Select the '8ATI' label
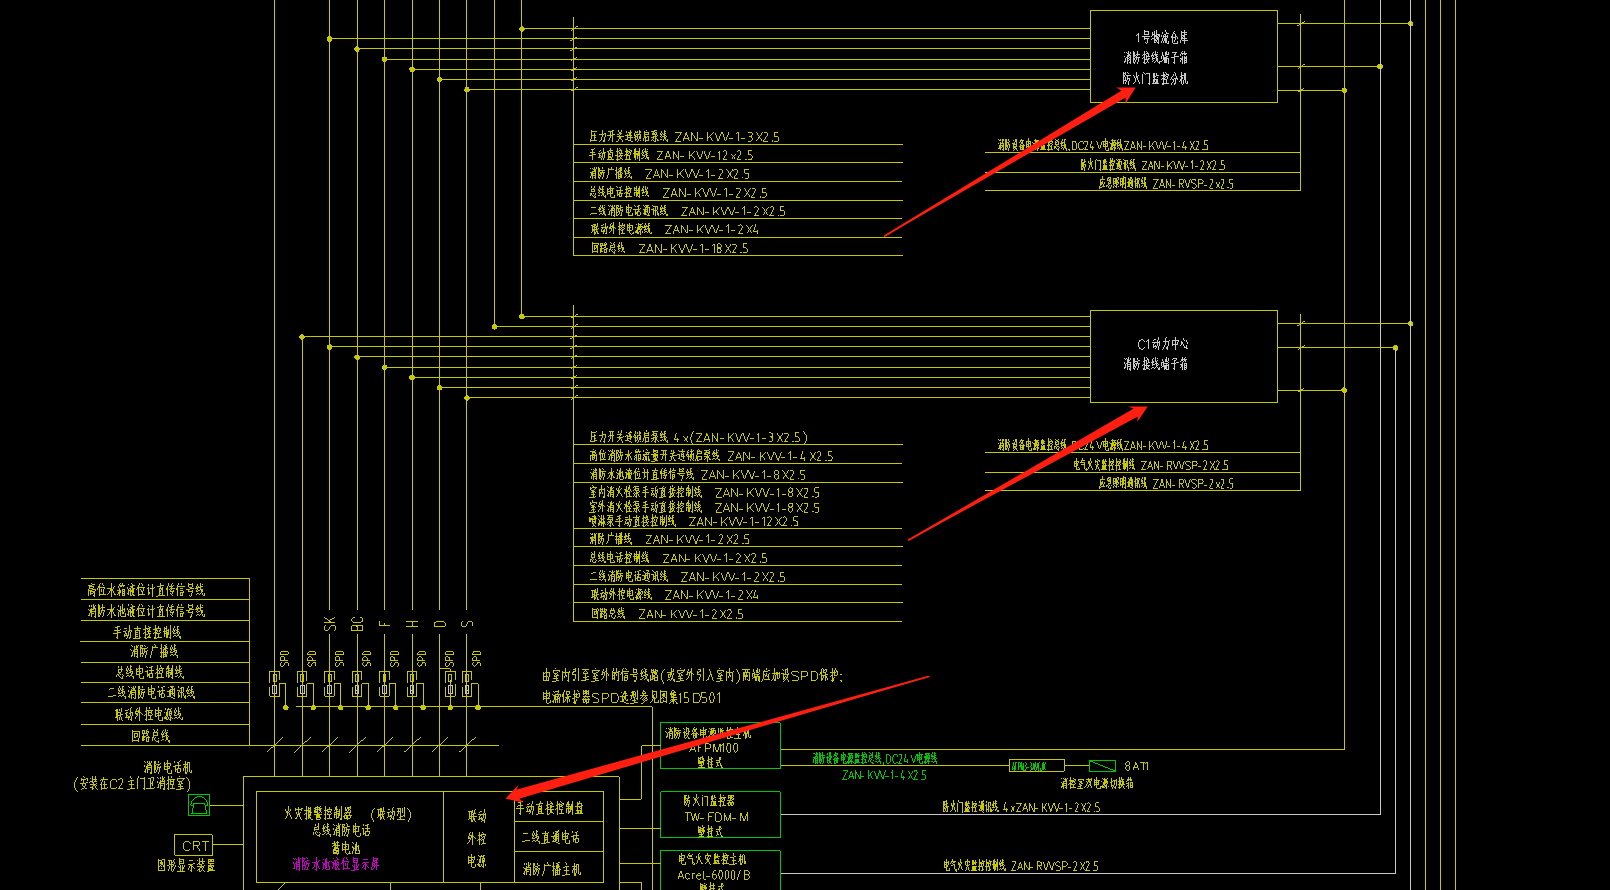This screenshot has height=890, width=1610. pyautogui.click(x=1137, y=766)
